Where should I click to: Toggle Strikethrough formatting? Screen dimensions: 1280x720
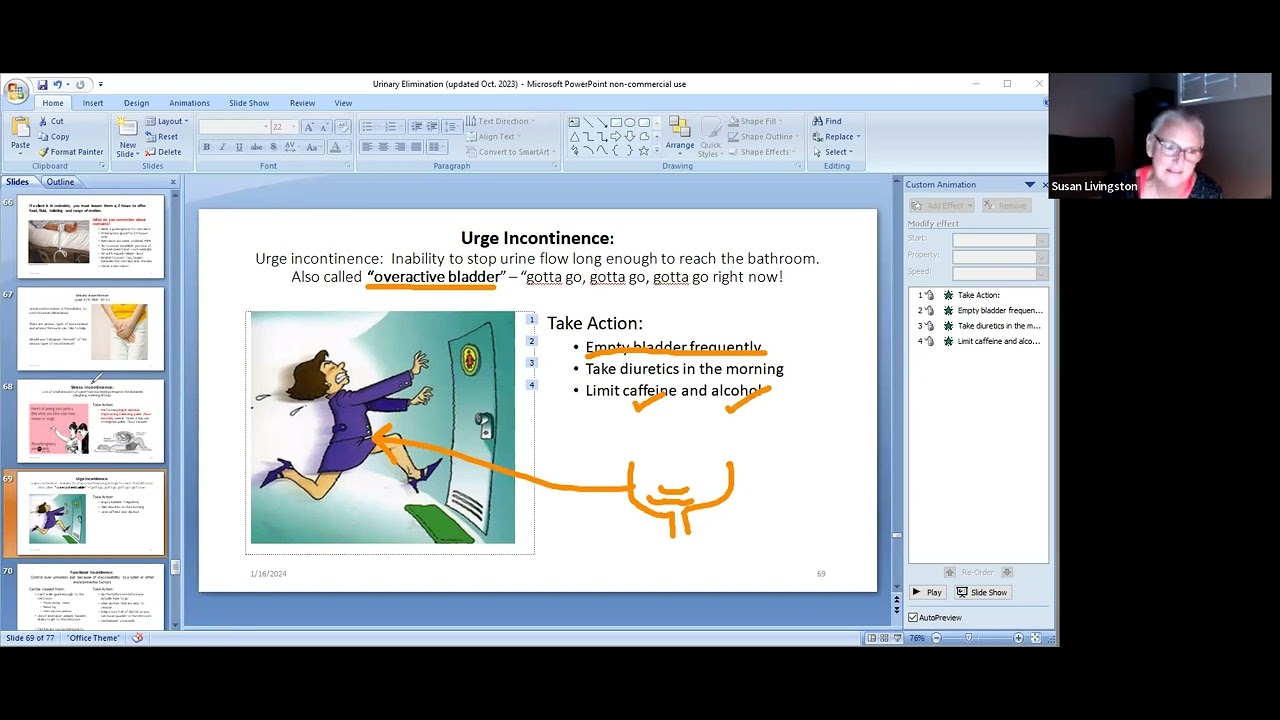(x=254, y=147)
